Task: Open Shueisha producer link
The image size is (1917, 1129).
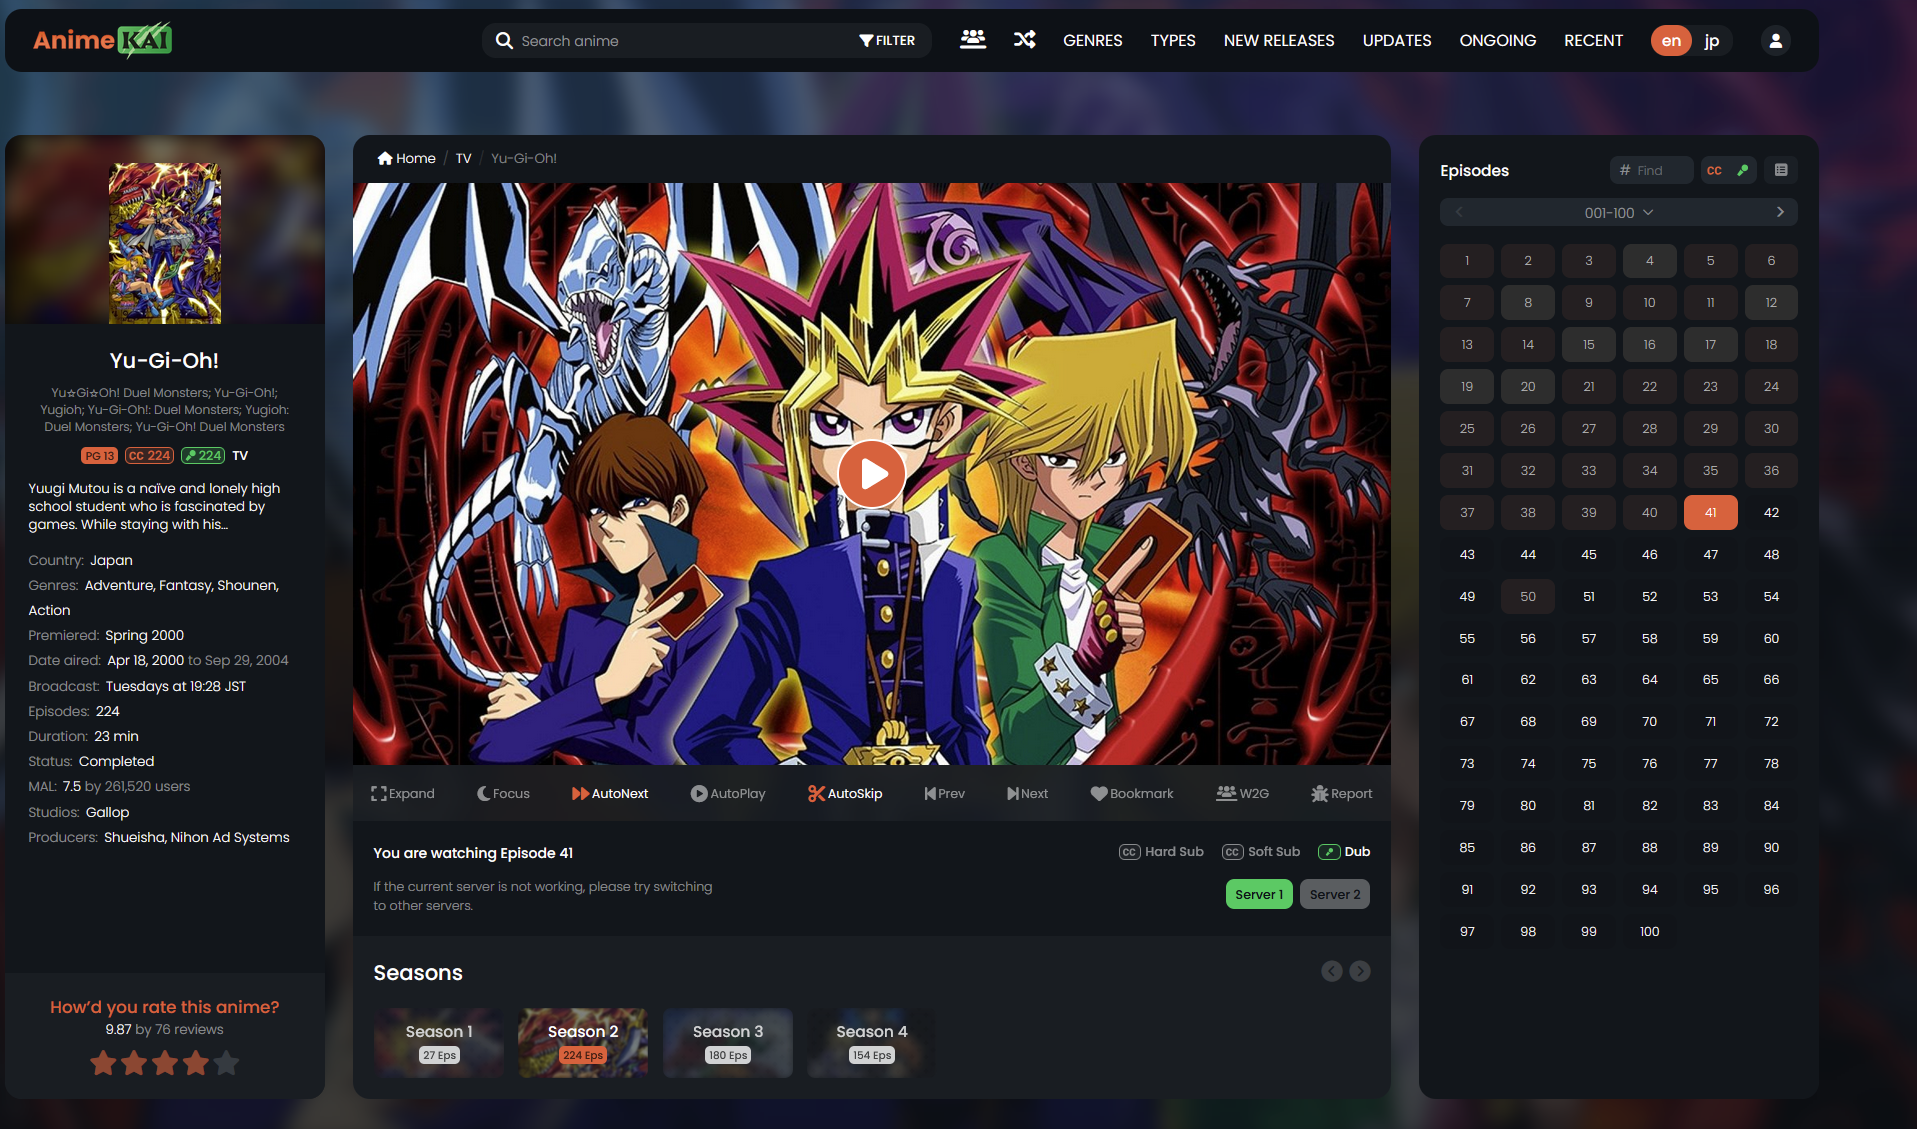Action: 135,837
